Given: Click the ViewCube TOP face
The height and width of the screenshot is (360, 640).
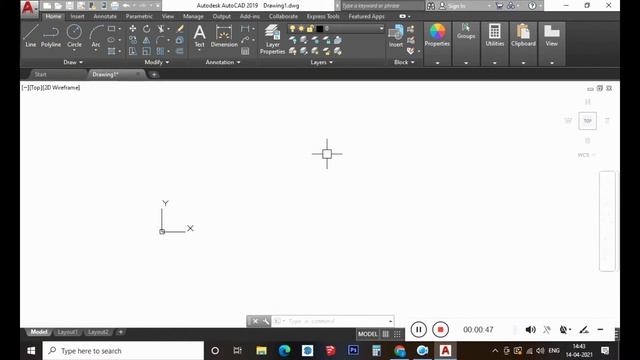Looking at the screenshot, I should (x=587, y=121).
